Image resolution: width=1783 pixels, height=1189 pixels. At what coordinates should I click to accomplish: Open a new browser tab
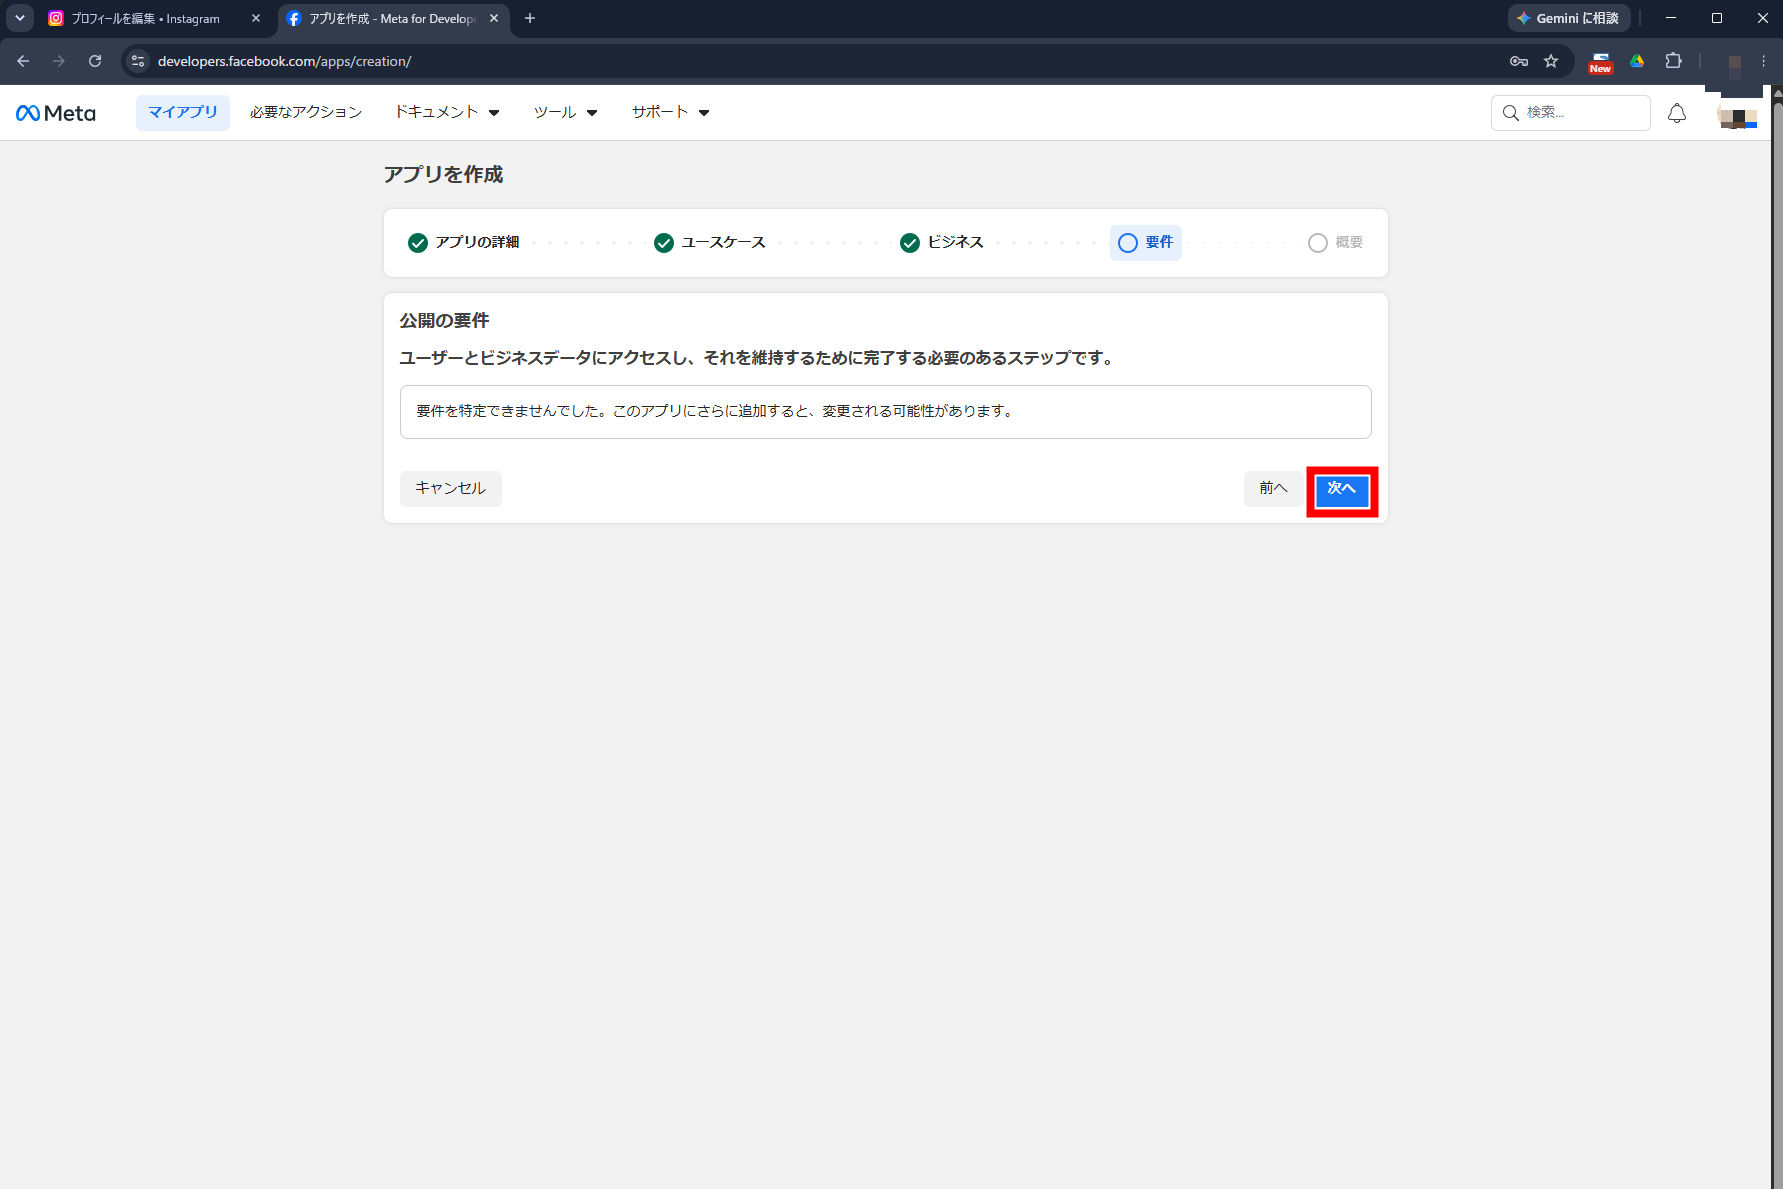pos(530,18)
